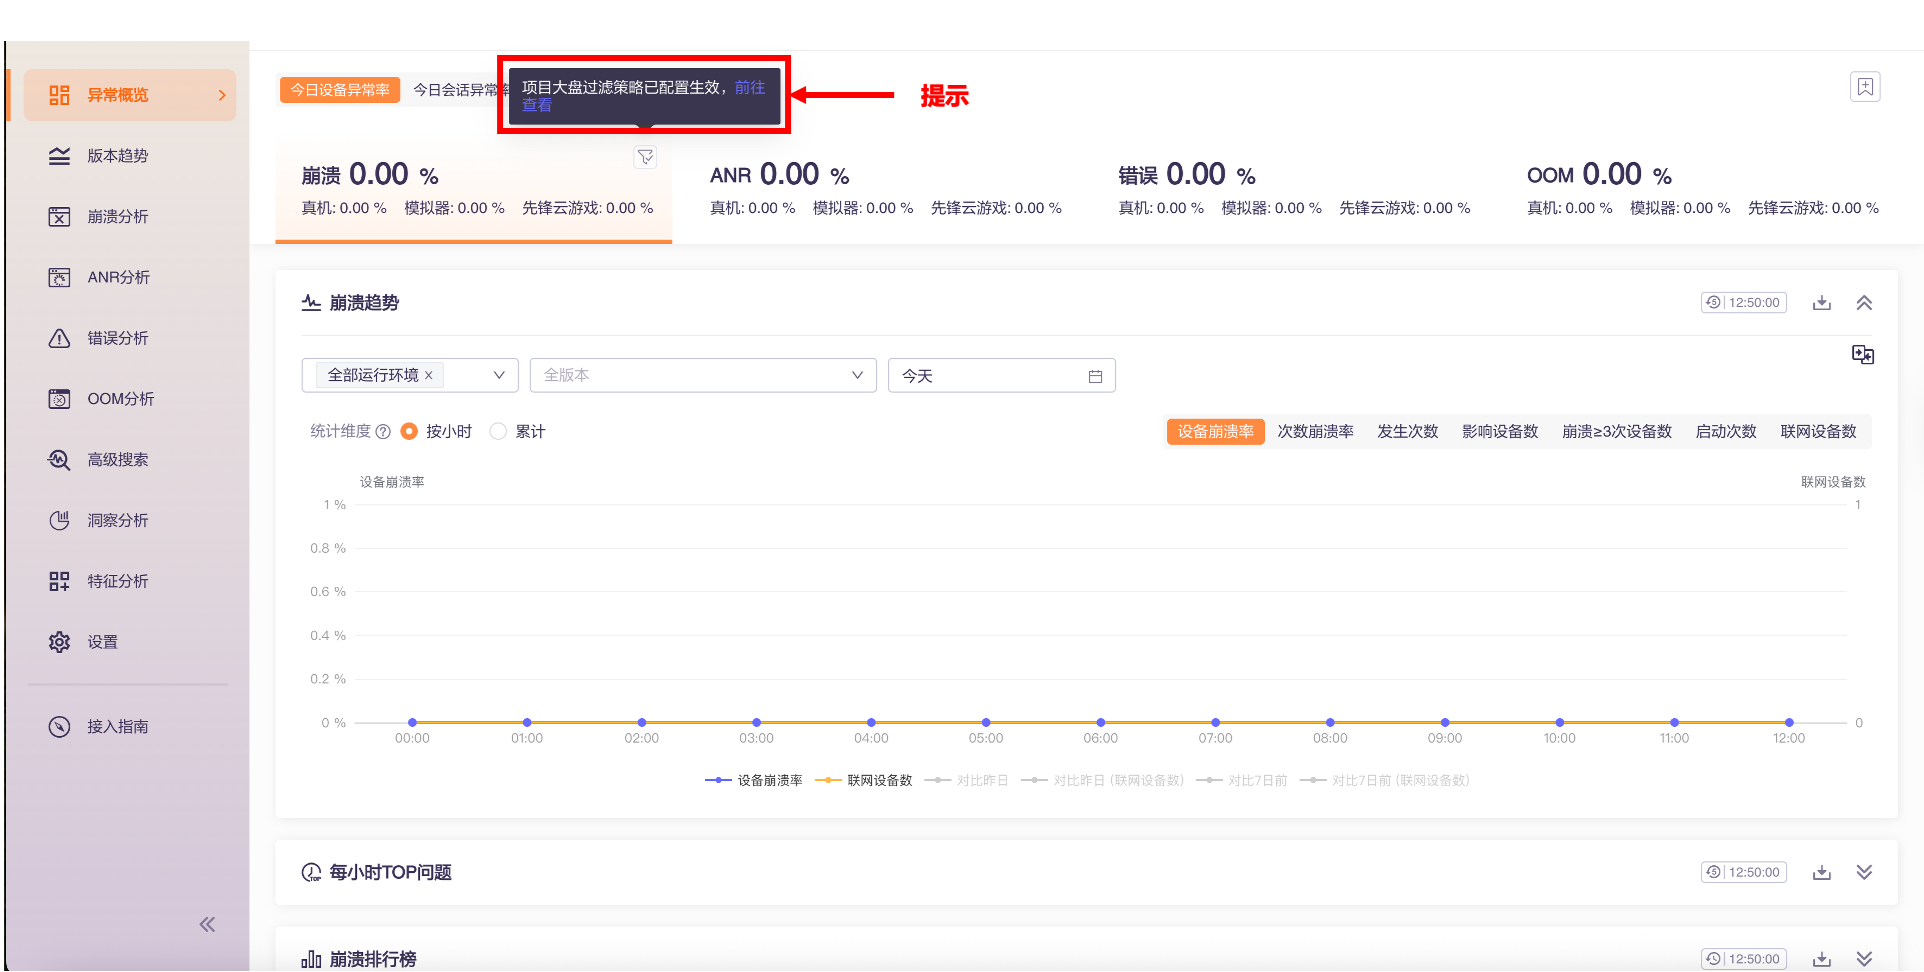Open the 全版本 version dropdown
The image size is (1924, 972).
(x=703, y=376)
